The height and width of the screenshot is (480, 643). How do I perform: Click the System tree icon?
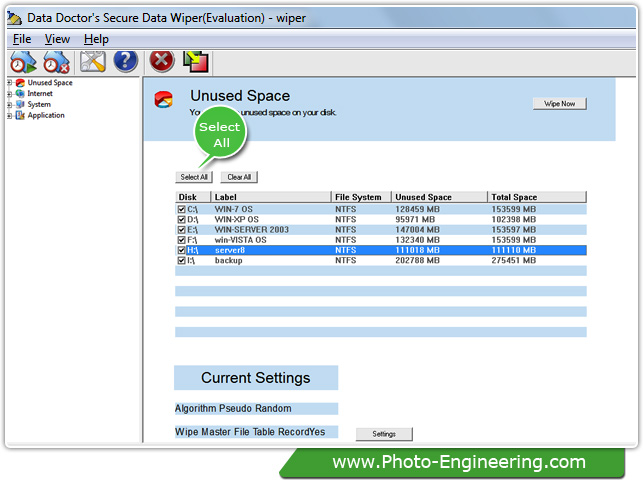click(x=20, y=105)
